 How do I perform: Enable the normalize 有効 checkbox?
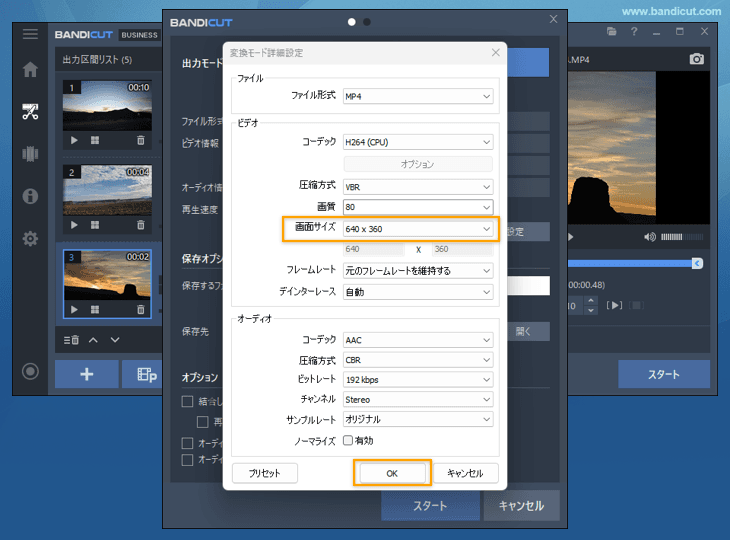[x=348, y=440]
